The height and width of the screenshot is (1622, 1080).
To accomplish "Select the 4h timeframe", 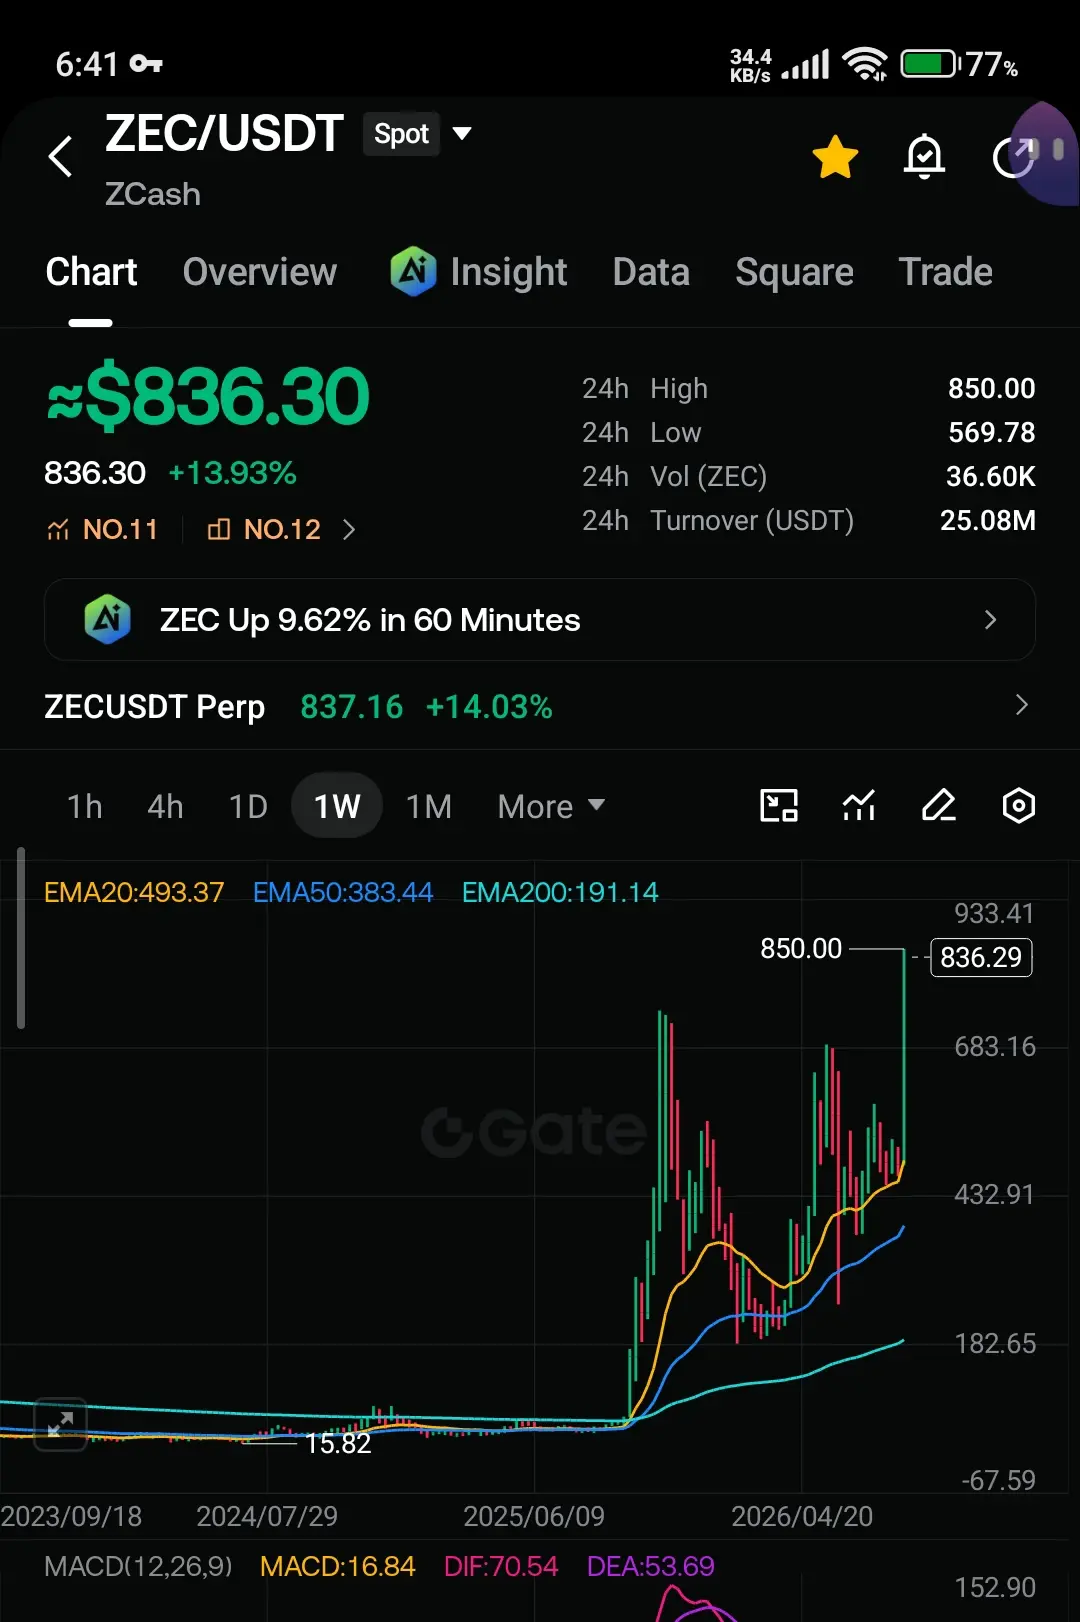I will (x=165, y=806).
